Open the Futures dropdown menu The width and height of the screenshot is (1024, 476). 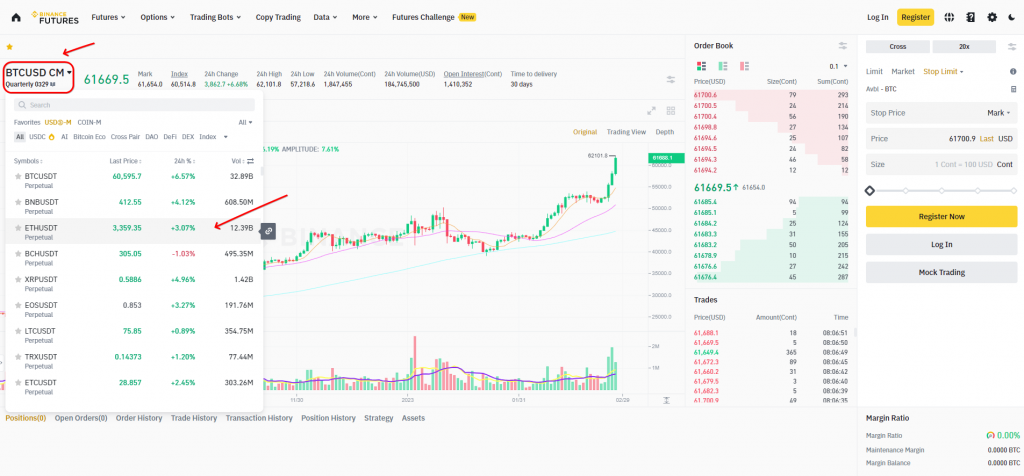coord(108,18)
